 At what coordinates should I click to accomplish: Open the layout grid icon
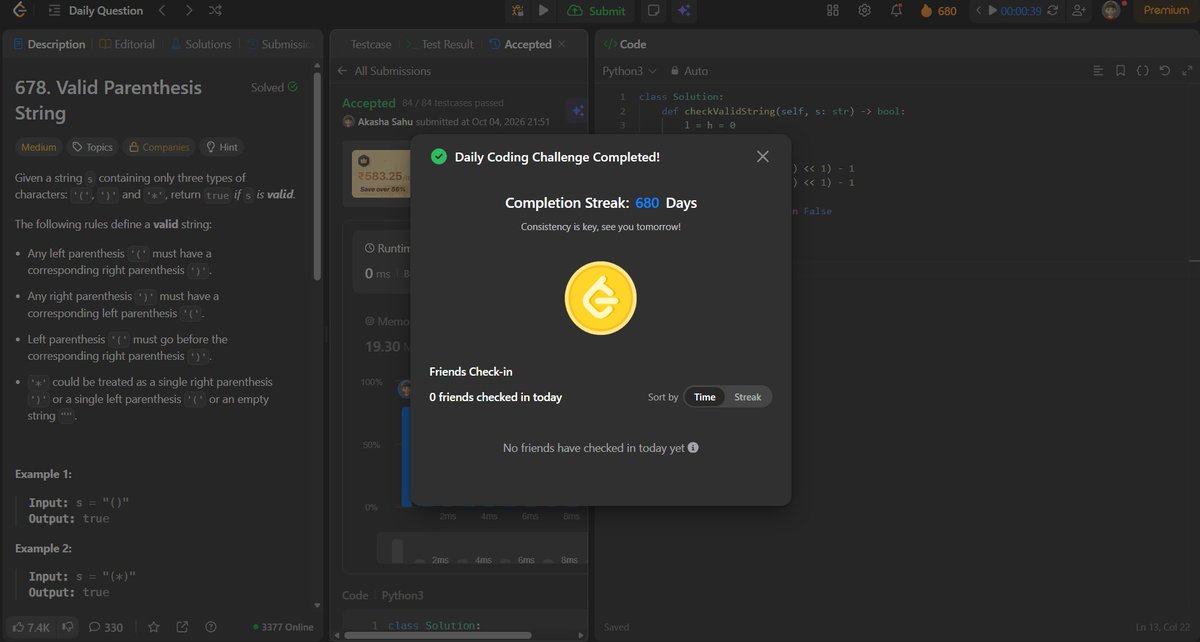pos(833,11)
